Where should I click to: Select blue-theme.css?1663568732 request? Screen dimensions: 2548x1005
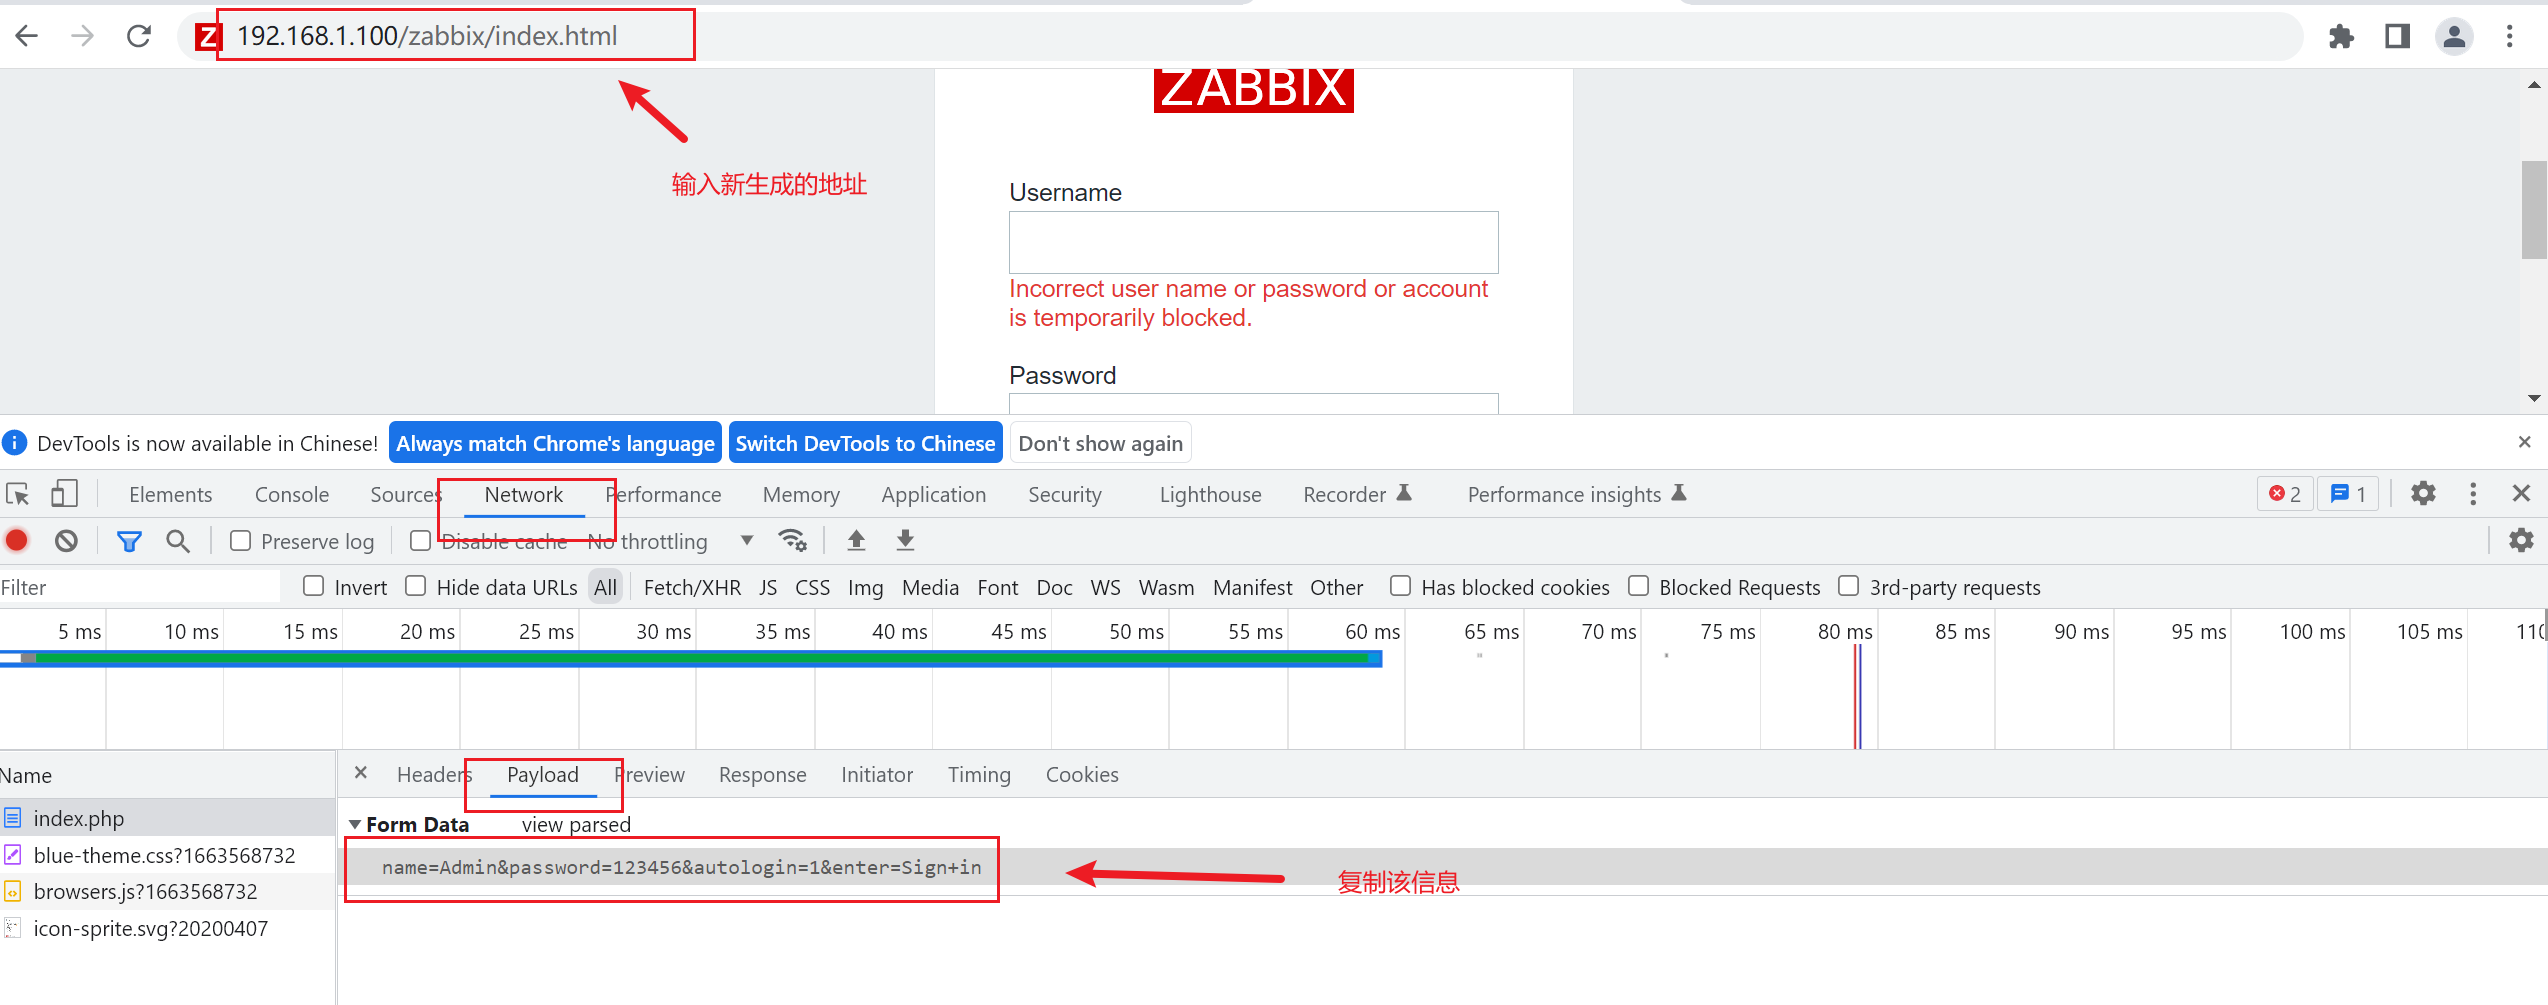pos(167,855)
